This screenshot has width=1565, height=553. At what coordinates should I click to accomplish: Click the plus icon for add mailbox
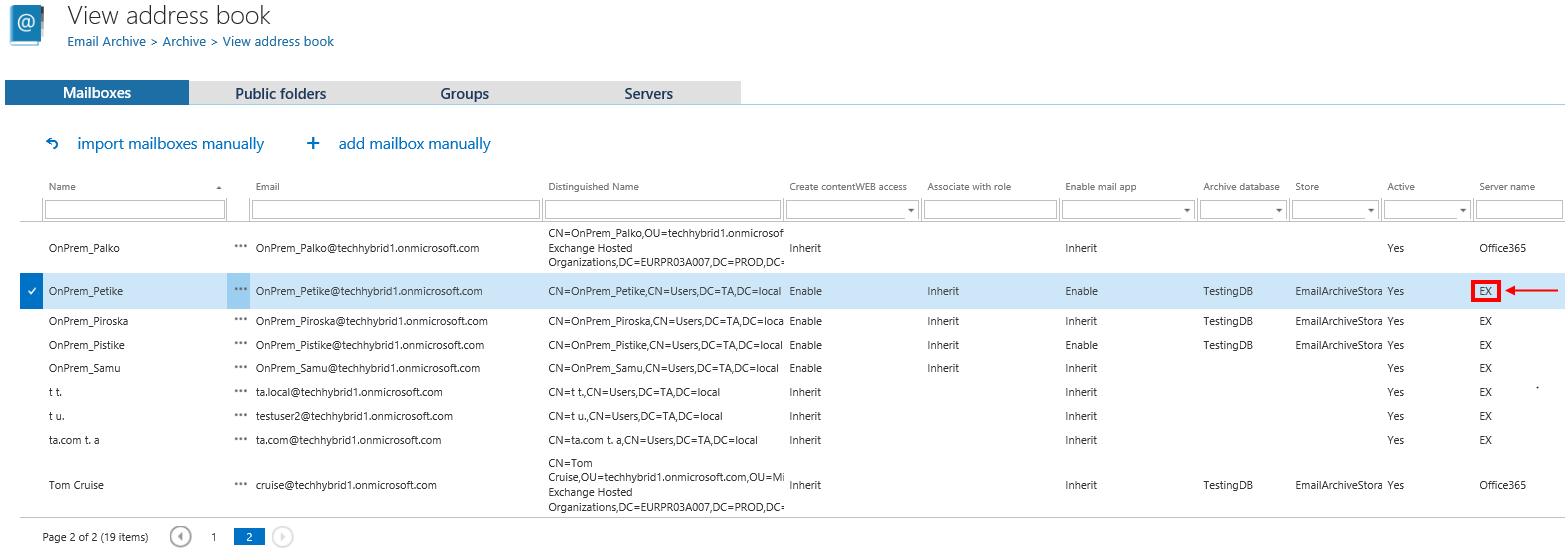[x=313, y=144]
